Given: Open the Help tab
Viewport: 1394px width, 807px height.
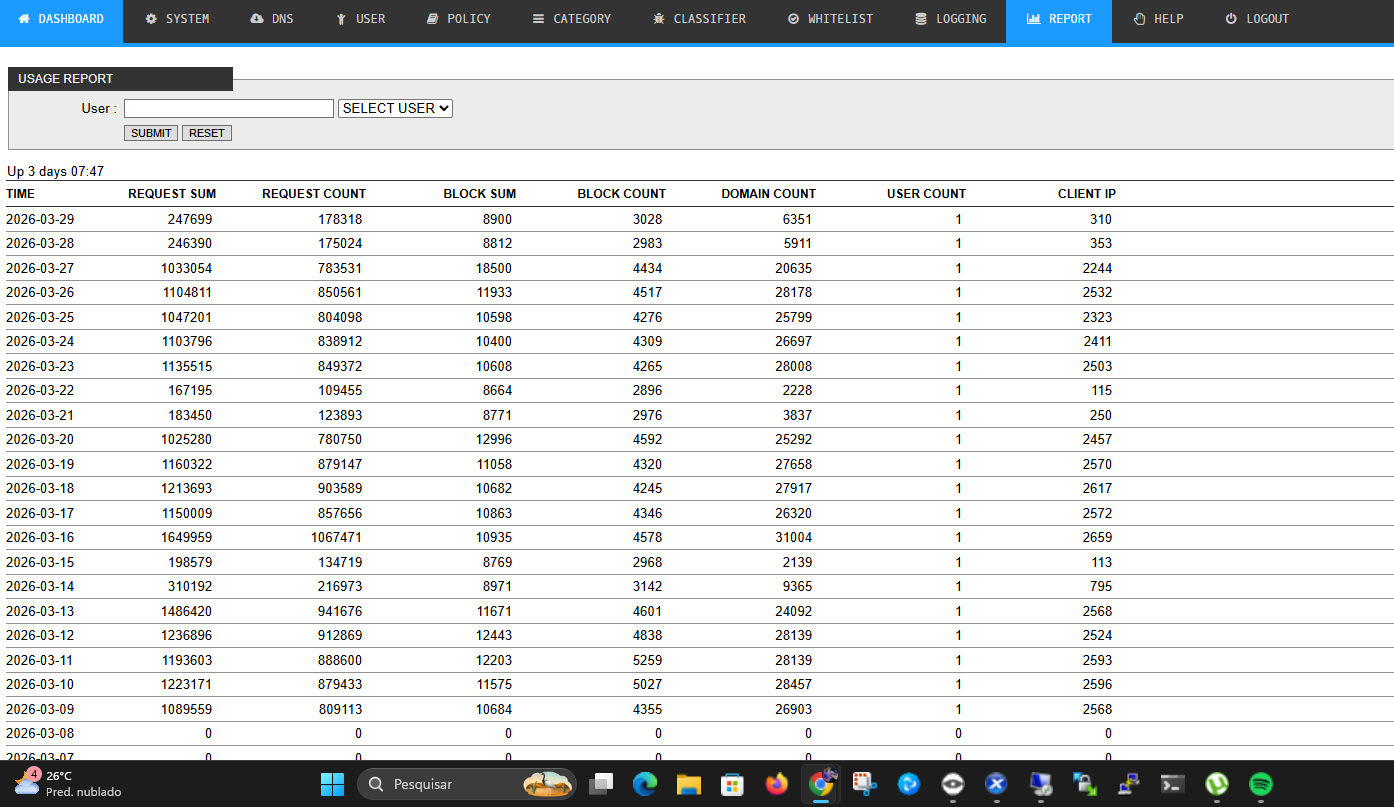Looking at the screenshot, I should tap(1158, 19).
